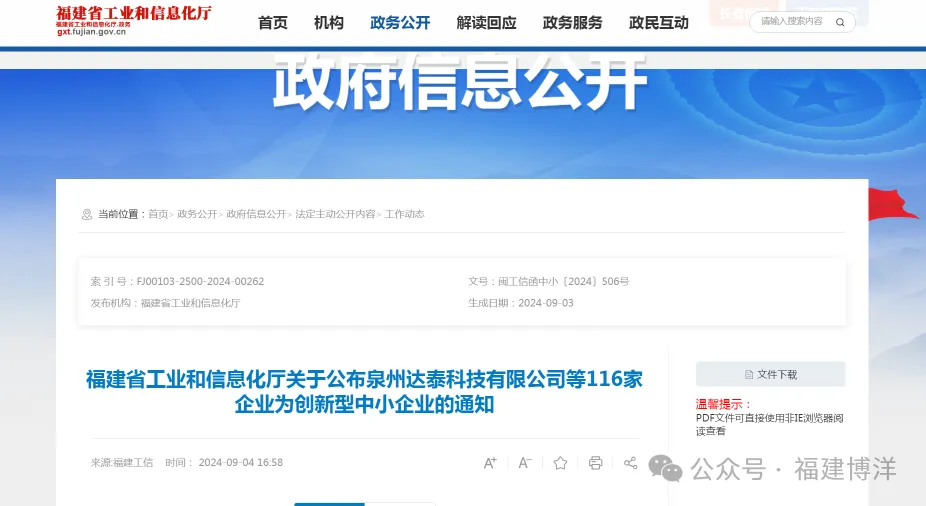Go to 解读回应 in the navigation
Screen dimensions: 926x506
coord(486,23)
